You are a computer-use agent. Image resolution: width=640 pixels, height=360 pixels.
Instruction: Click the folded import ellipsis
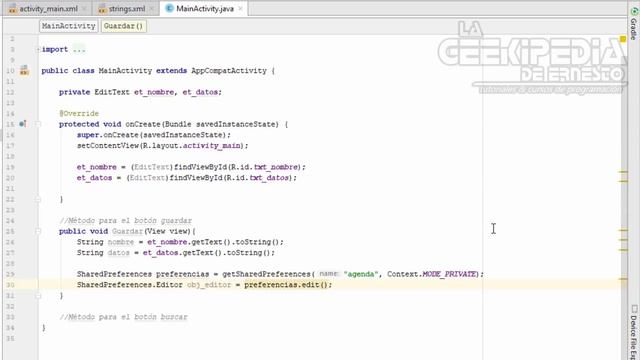point(79,49)
